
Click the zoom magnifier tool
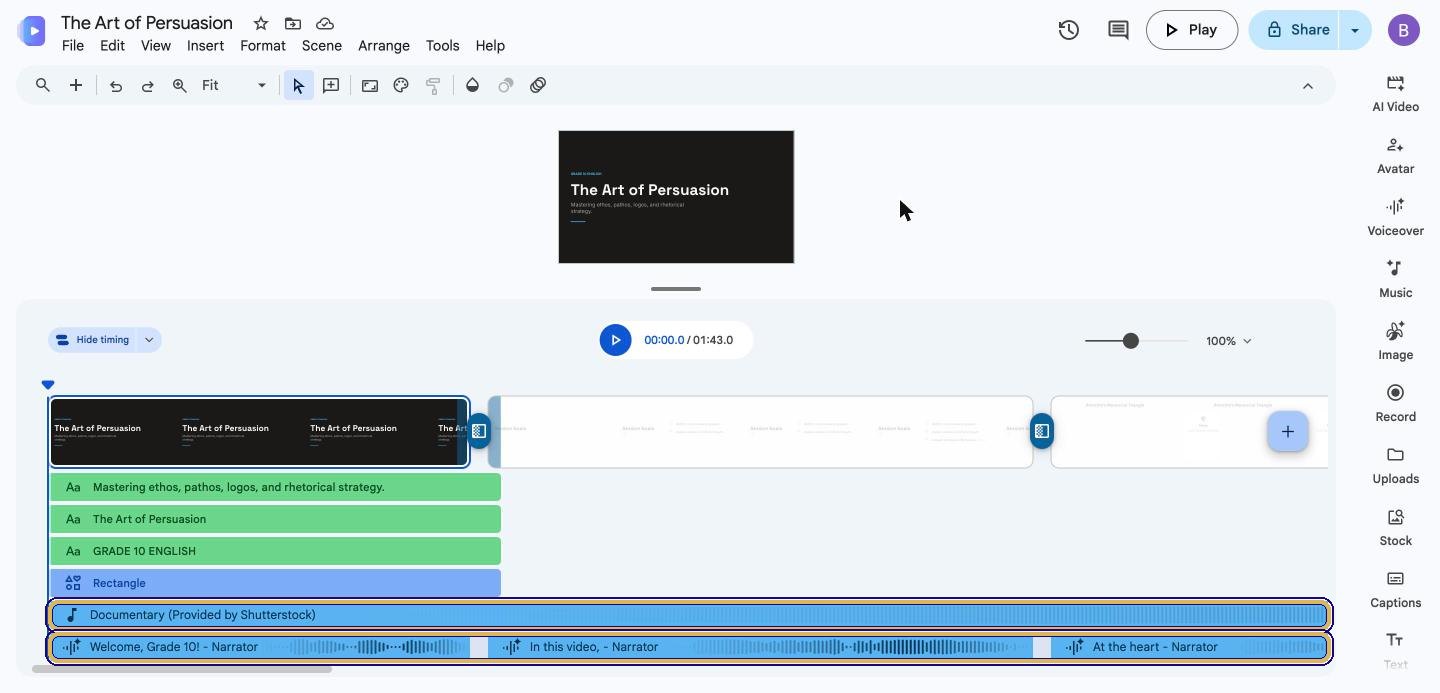pos(180,86)
